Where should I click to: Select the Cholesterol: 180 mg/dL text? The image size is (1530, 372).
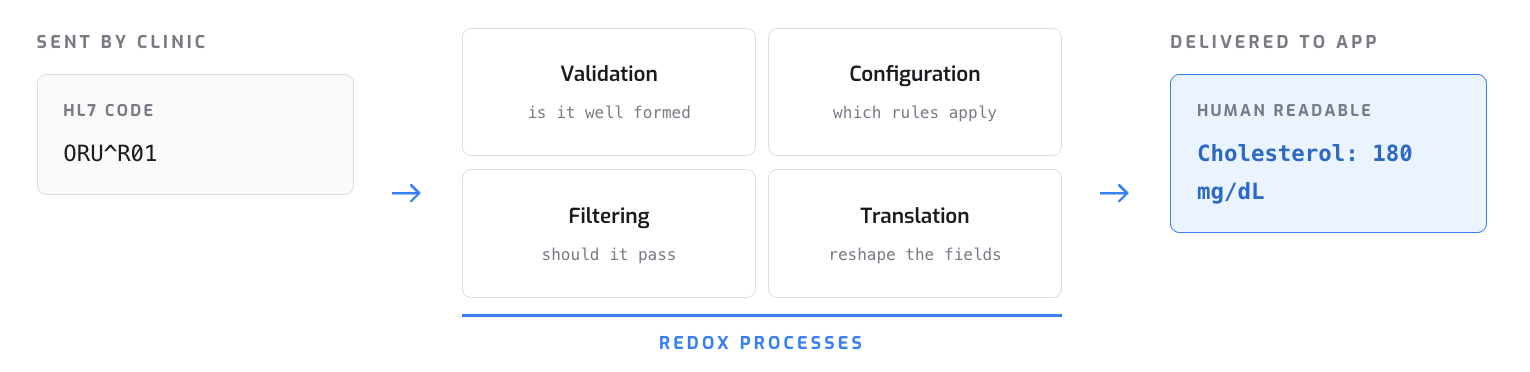click(x=1304, y=172)
